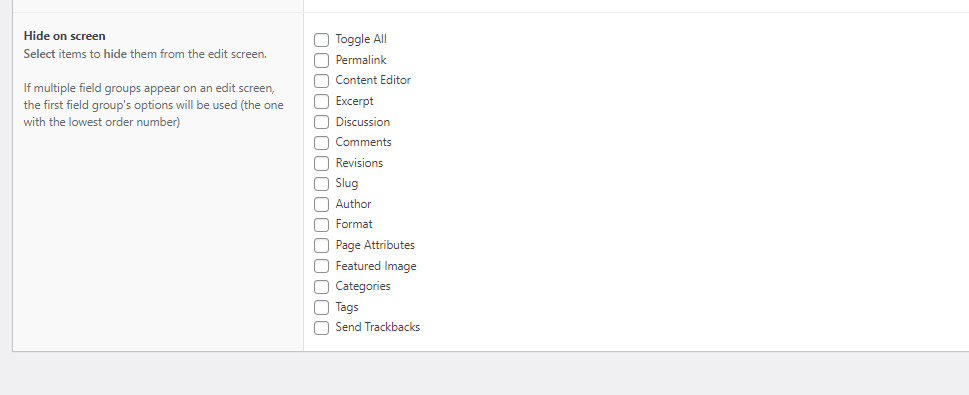Check the Discussion option

coord(321,122)
